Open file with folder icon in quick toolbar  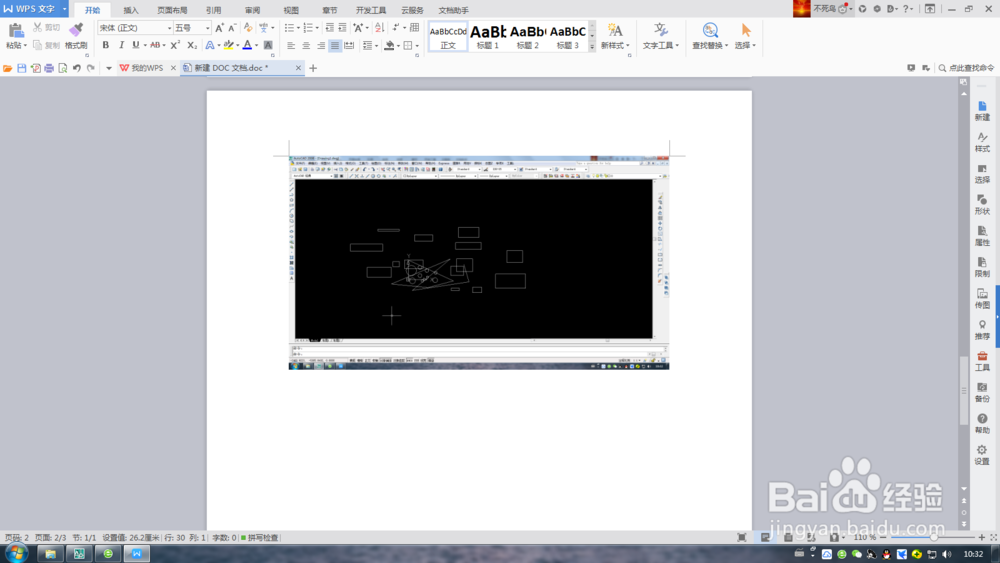[8, 68]
